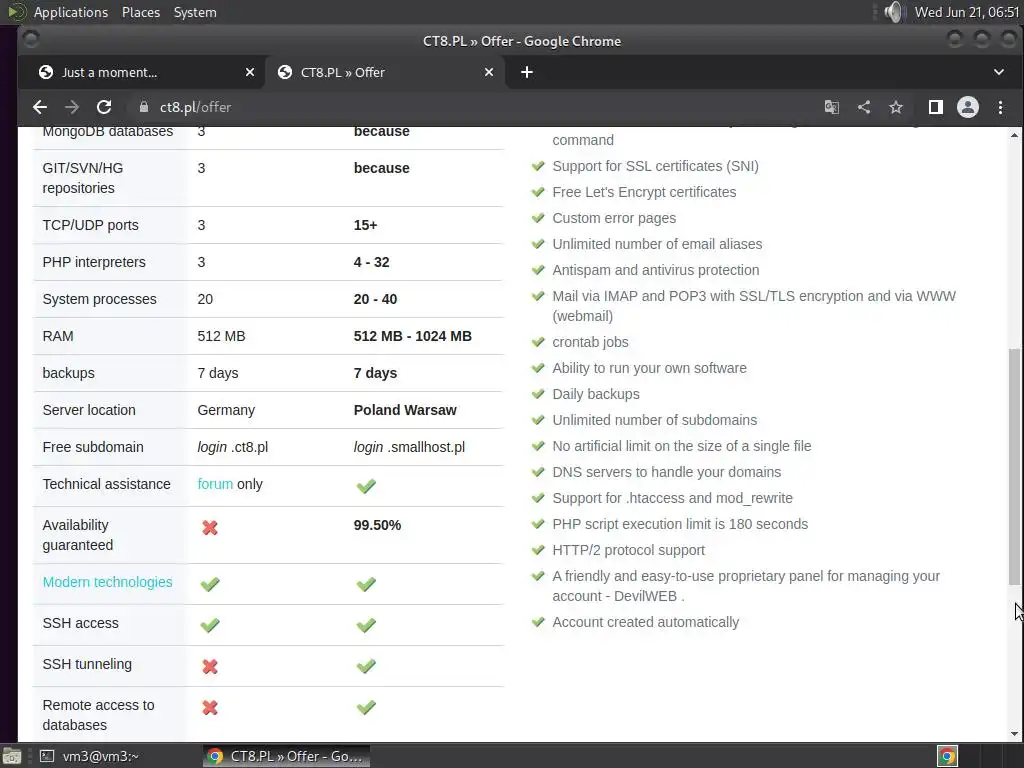This screenshot has height=768, width=1024.
Task: Close the 'CT8.PL » Offer' tab
Action: tap(488, 72)
